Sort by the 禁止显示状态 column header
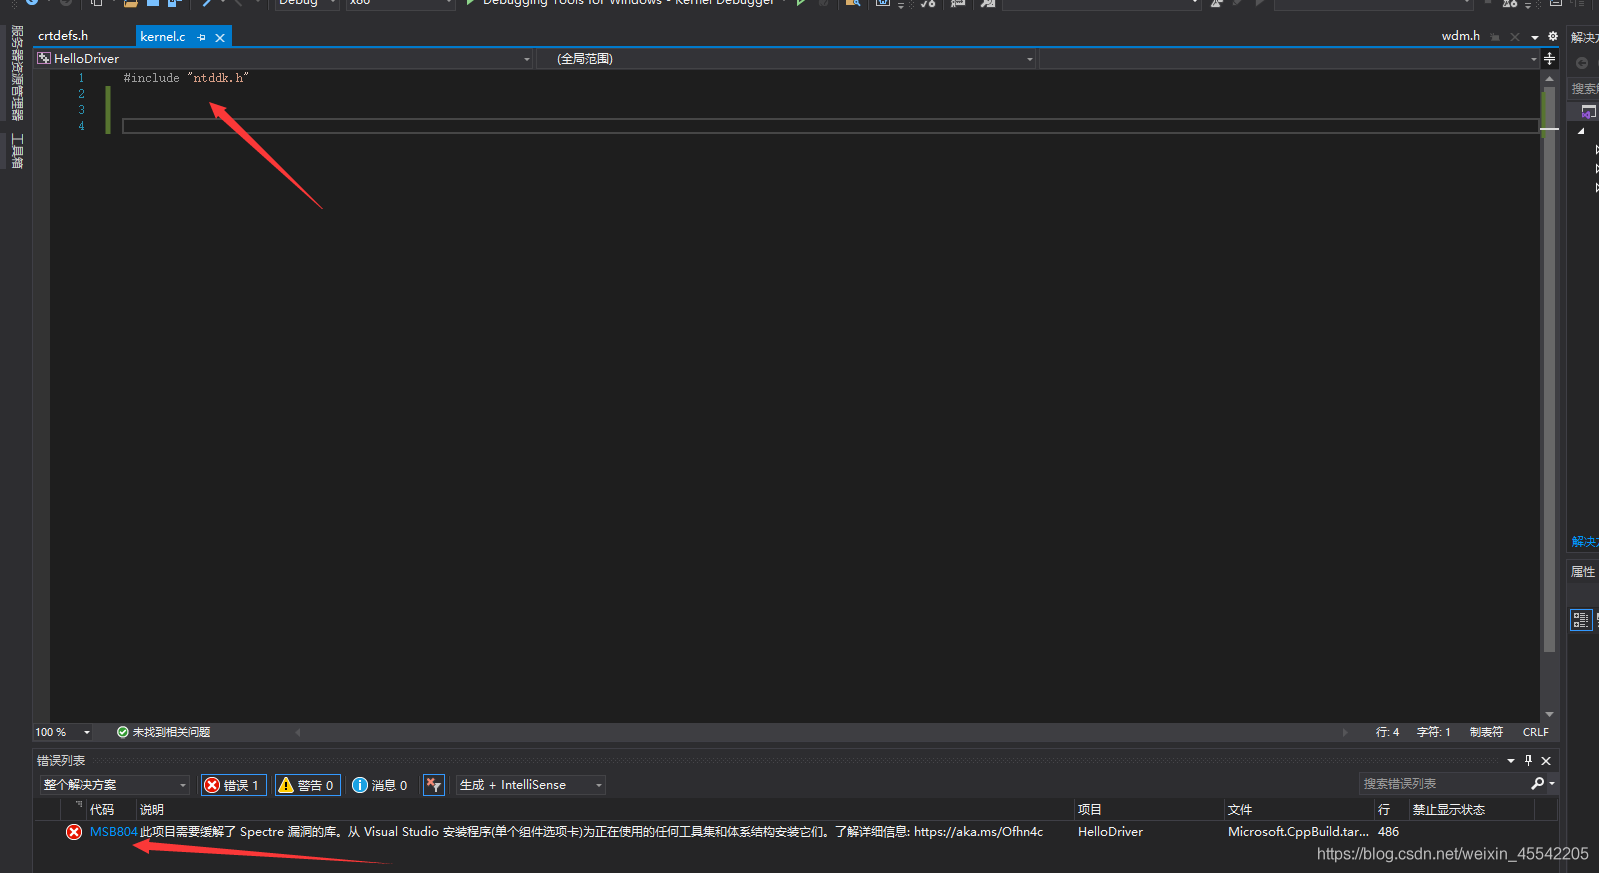Screen dimensions: 1599x873 pos(1448,810)
